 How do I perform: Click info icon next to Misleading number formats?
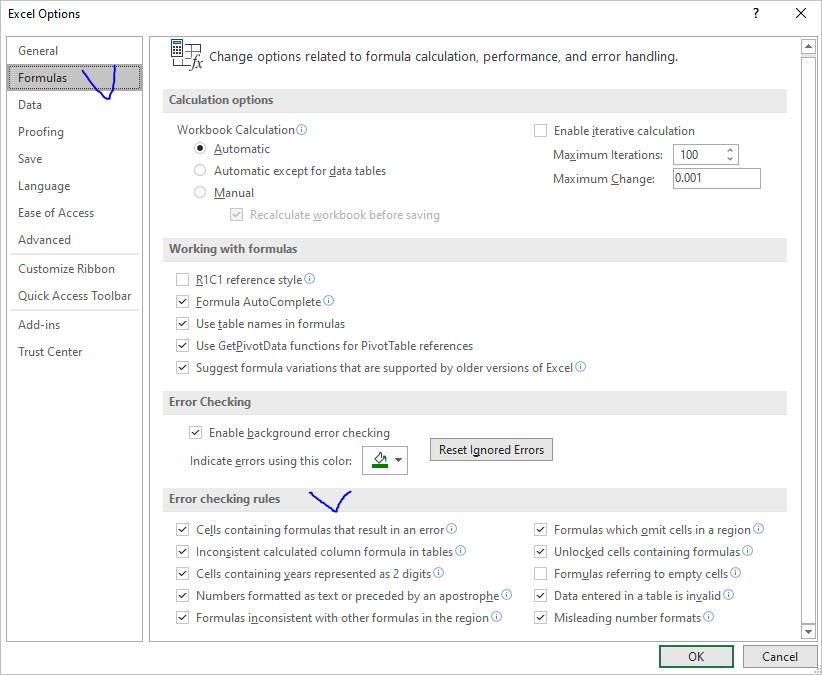tap(708, 617)
